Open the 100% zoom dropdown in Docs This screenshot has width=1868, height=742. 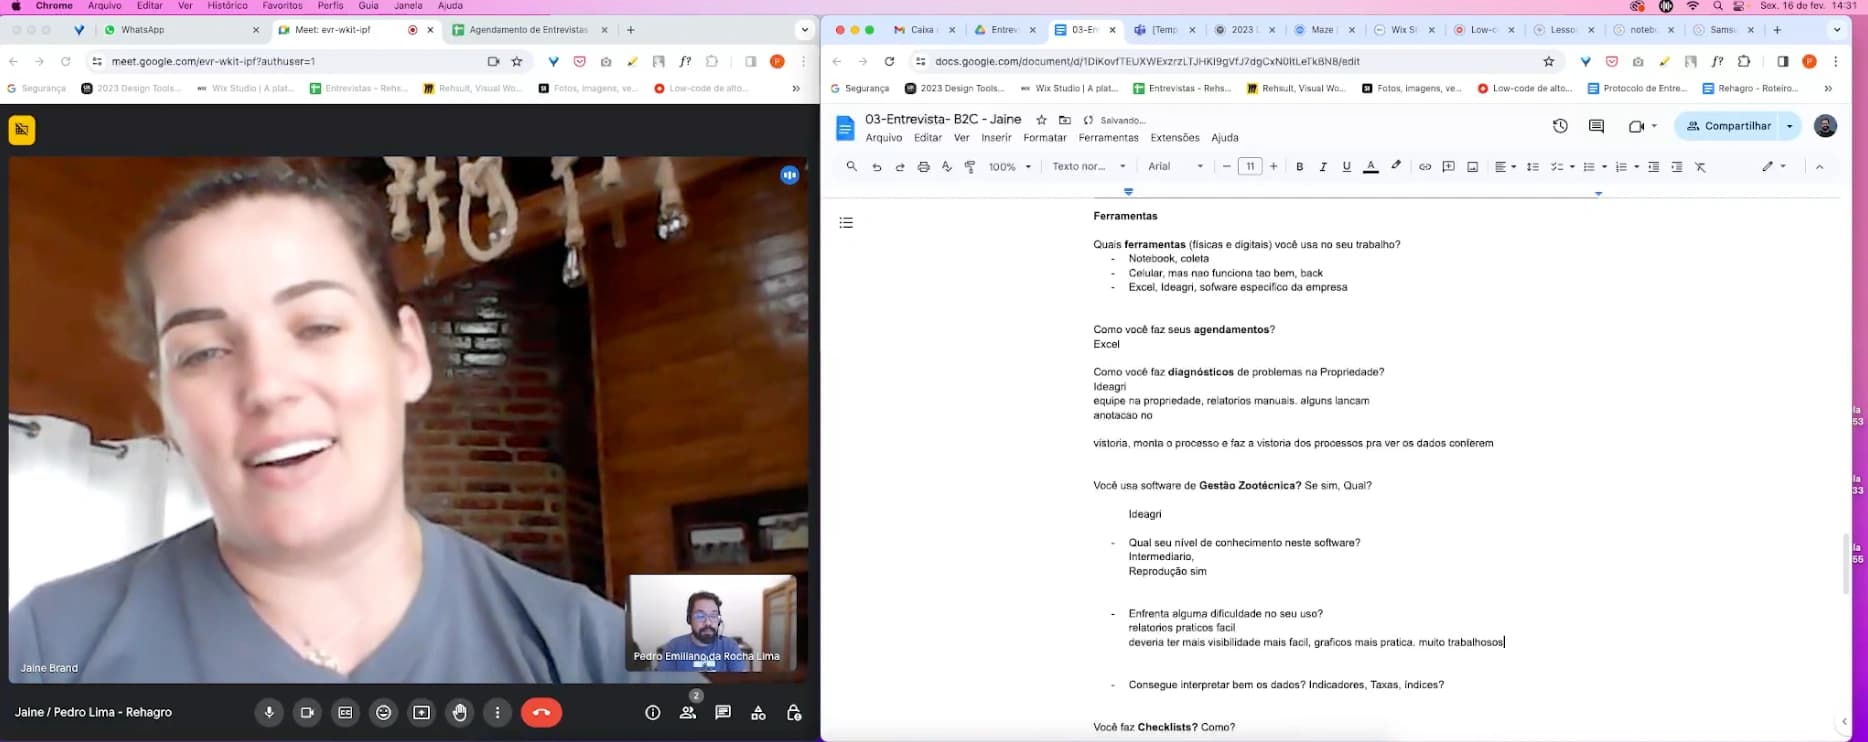coord(1009,167)
